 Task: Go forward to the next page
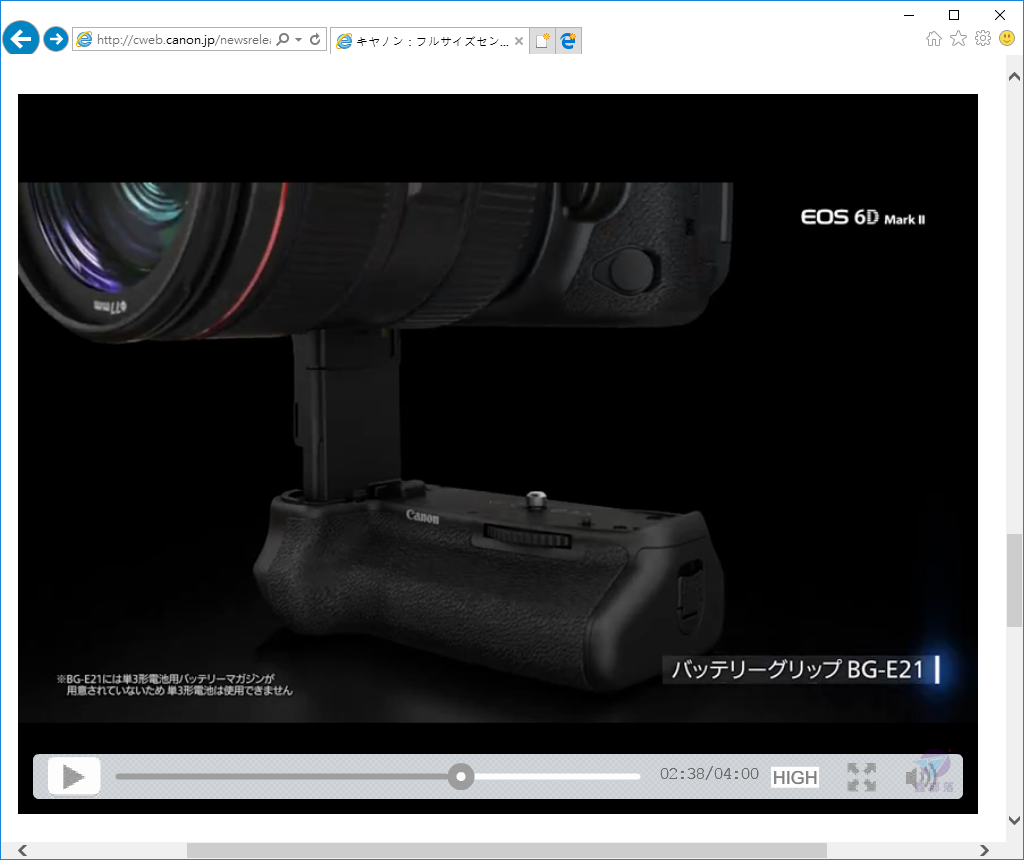(56, 39)
